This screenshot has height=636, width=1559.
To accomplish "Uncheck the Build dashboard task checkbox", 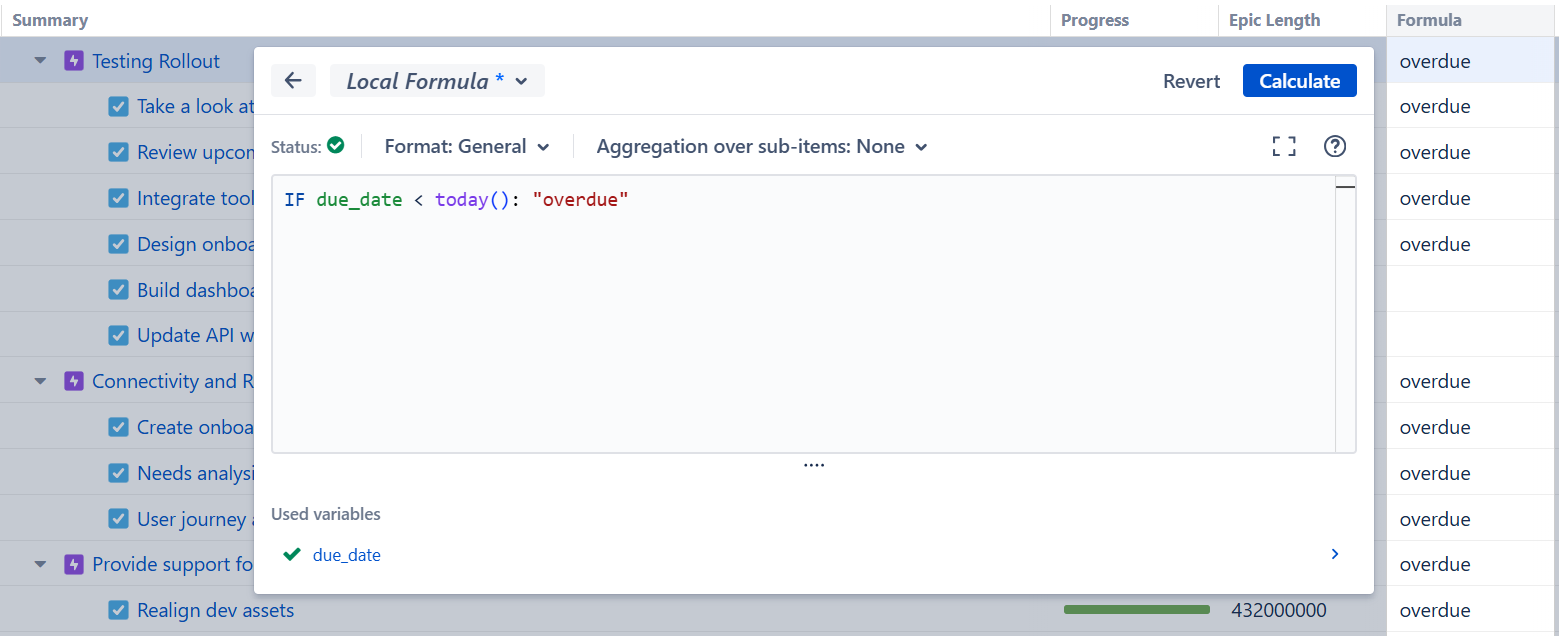I will pos(119,289).
